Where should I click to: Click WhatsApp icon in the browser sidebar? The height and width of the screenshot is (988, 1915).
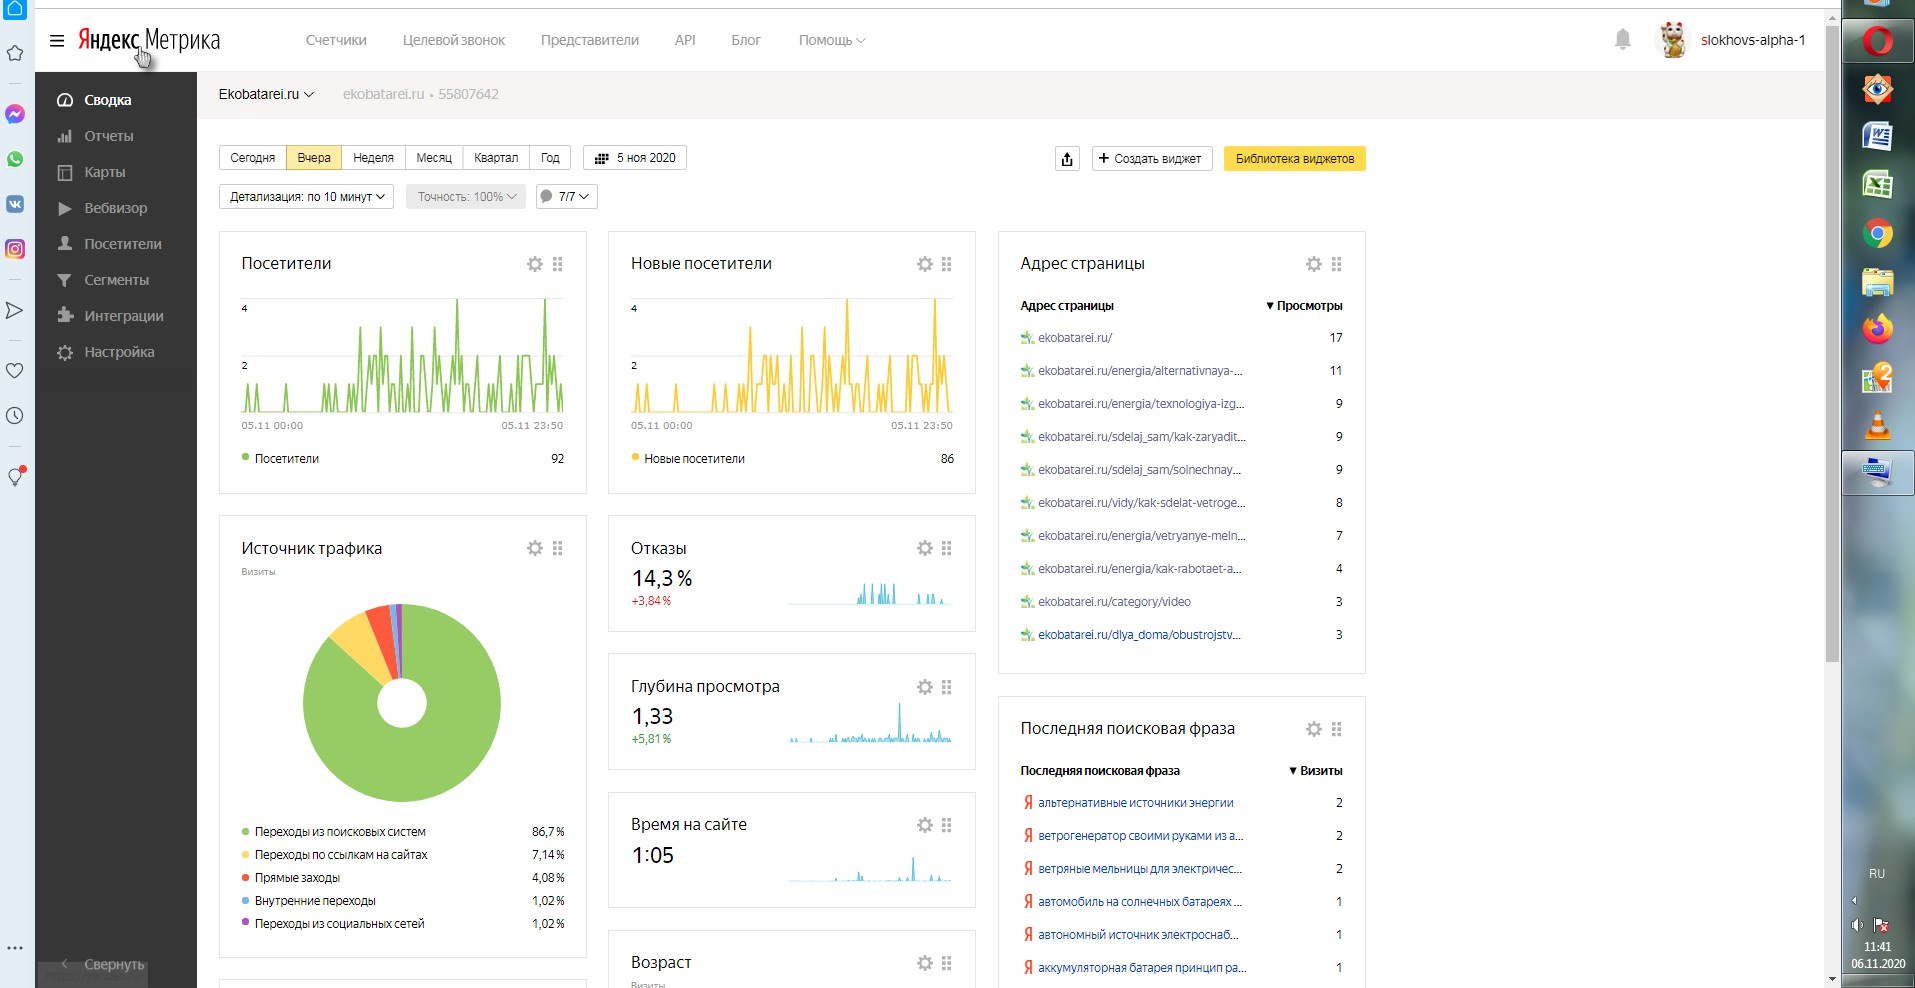point(15,160)
